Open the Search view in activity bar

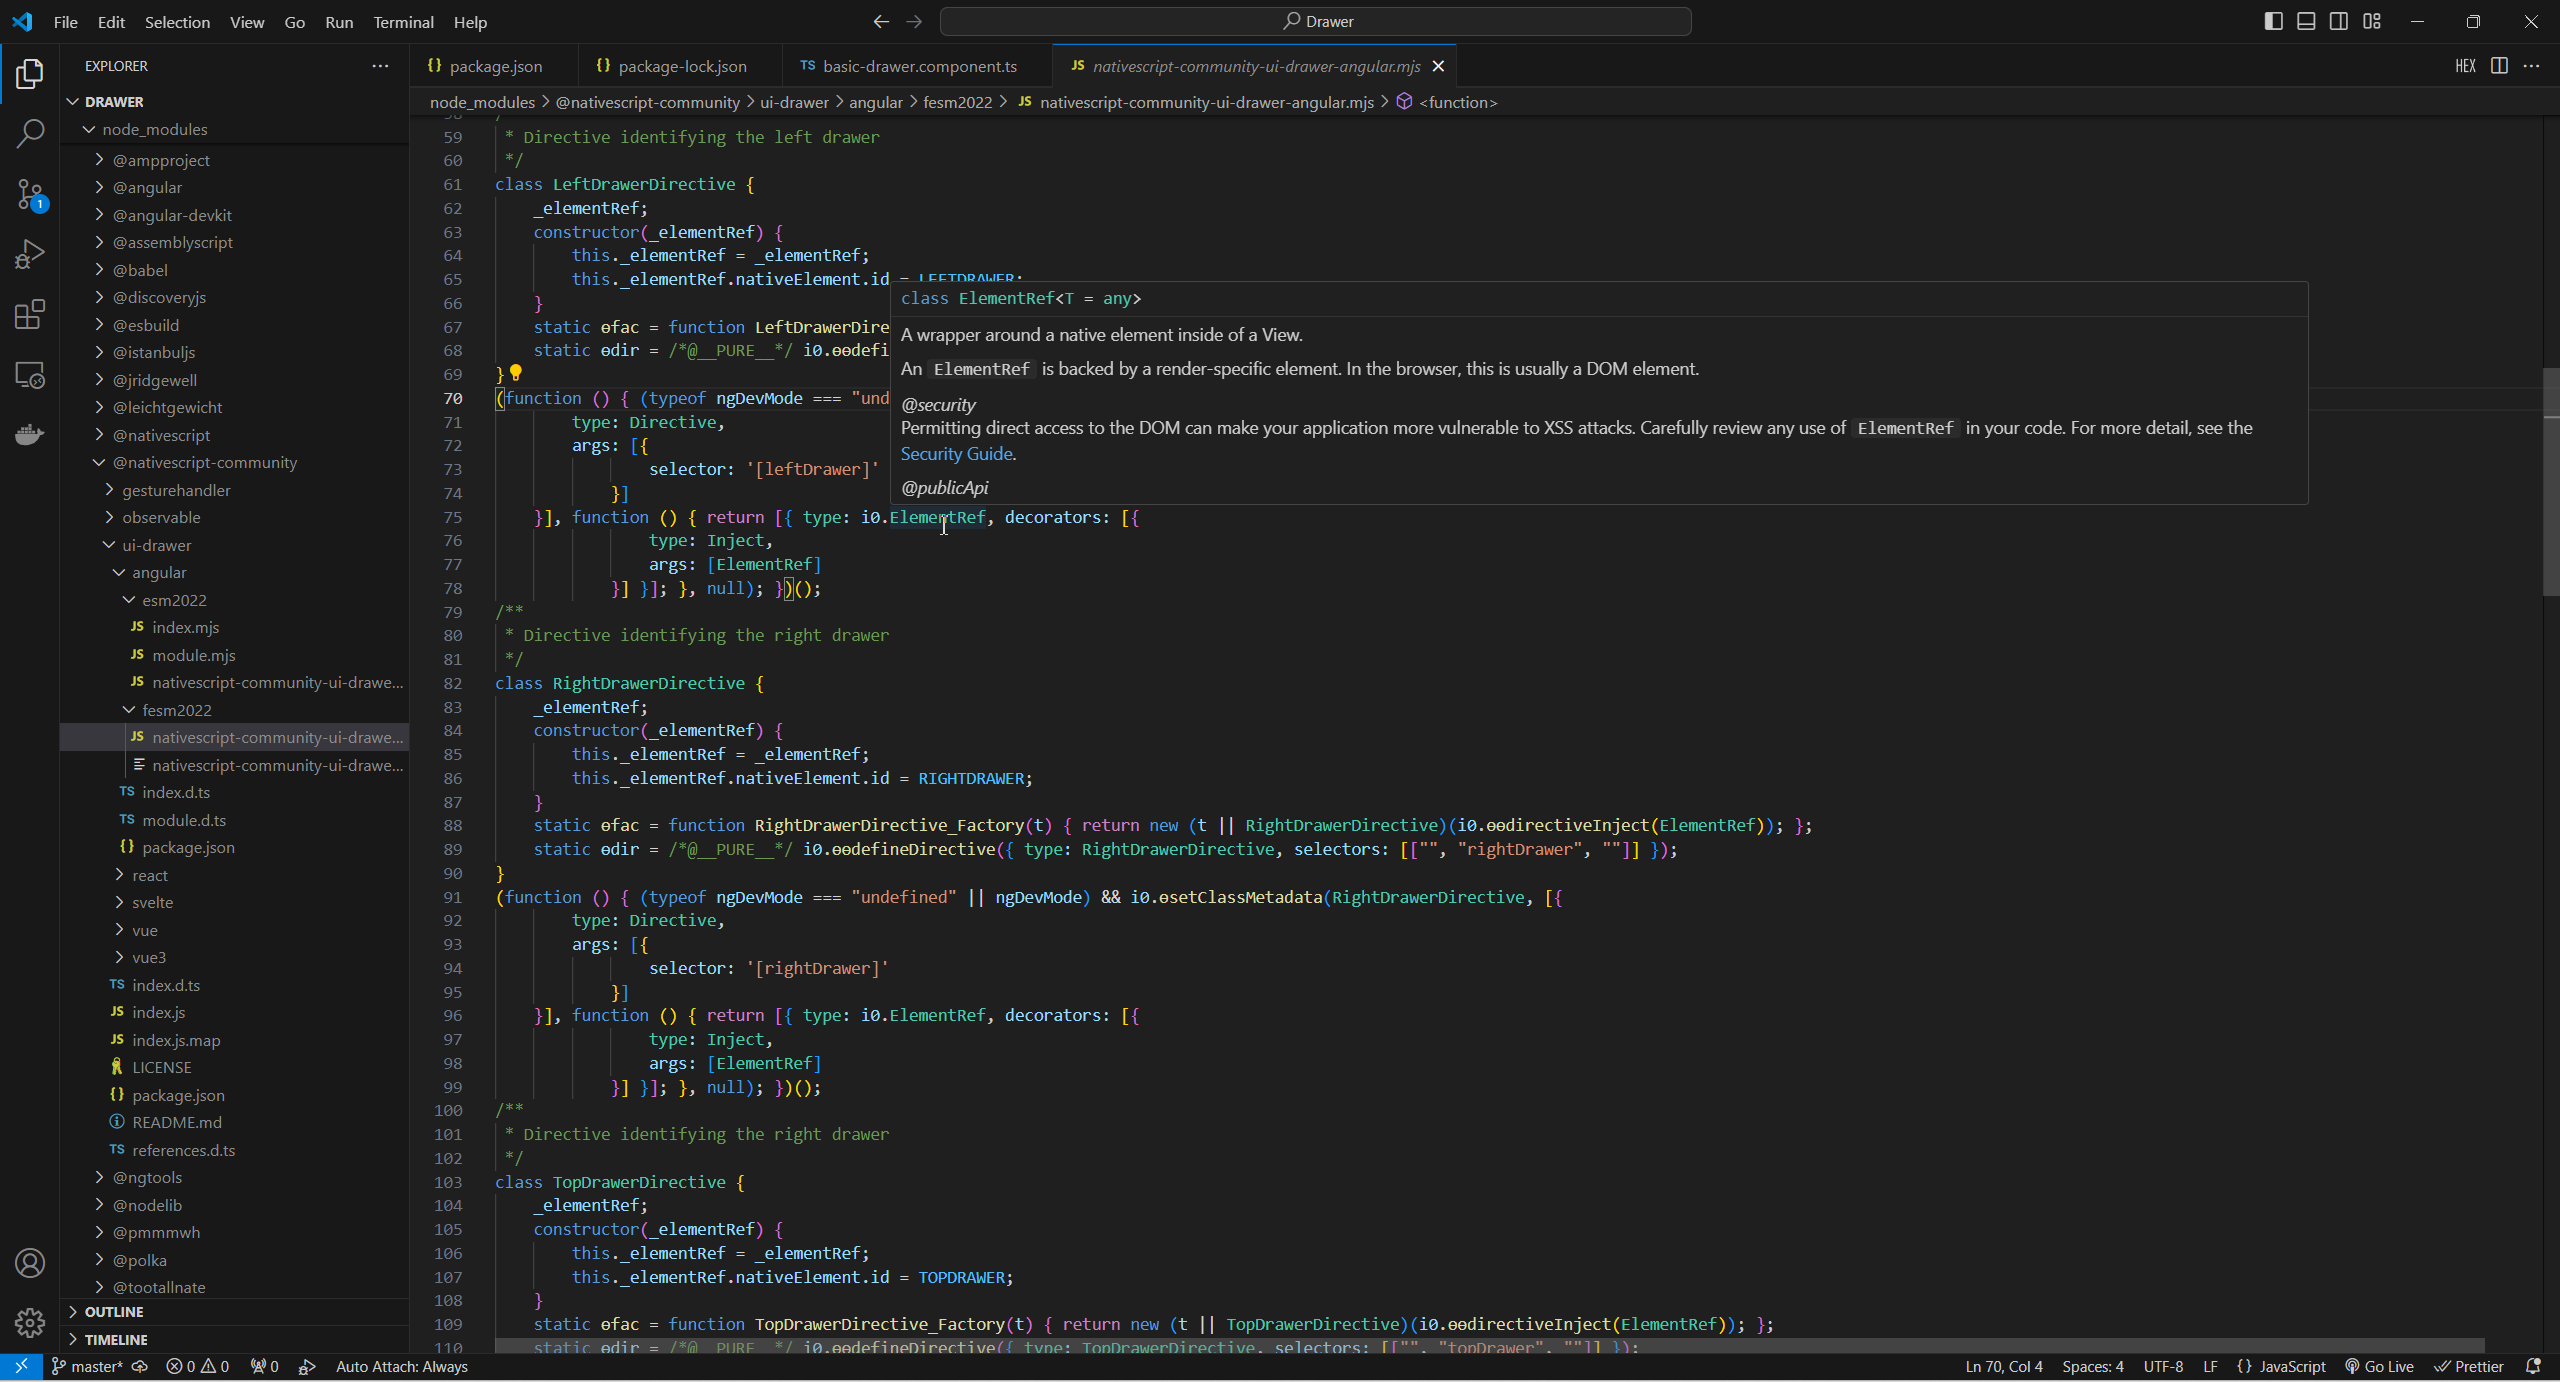[30, 133]
